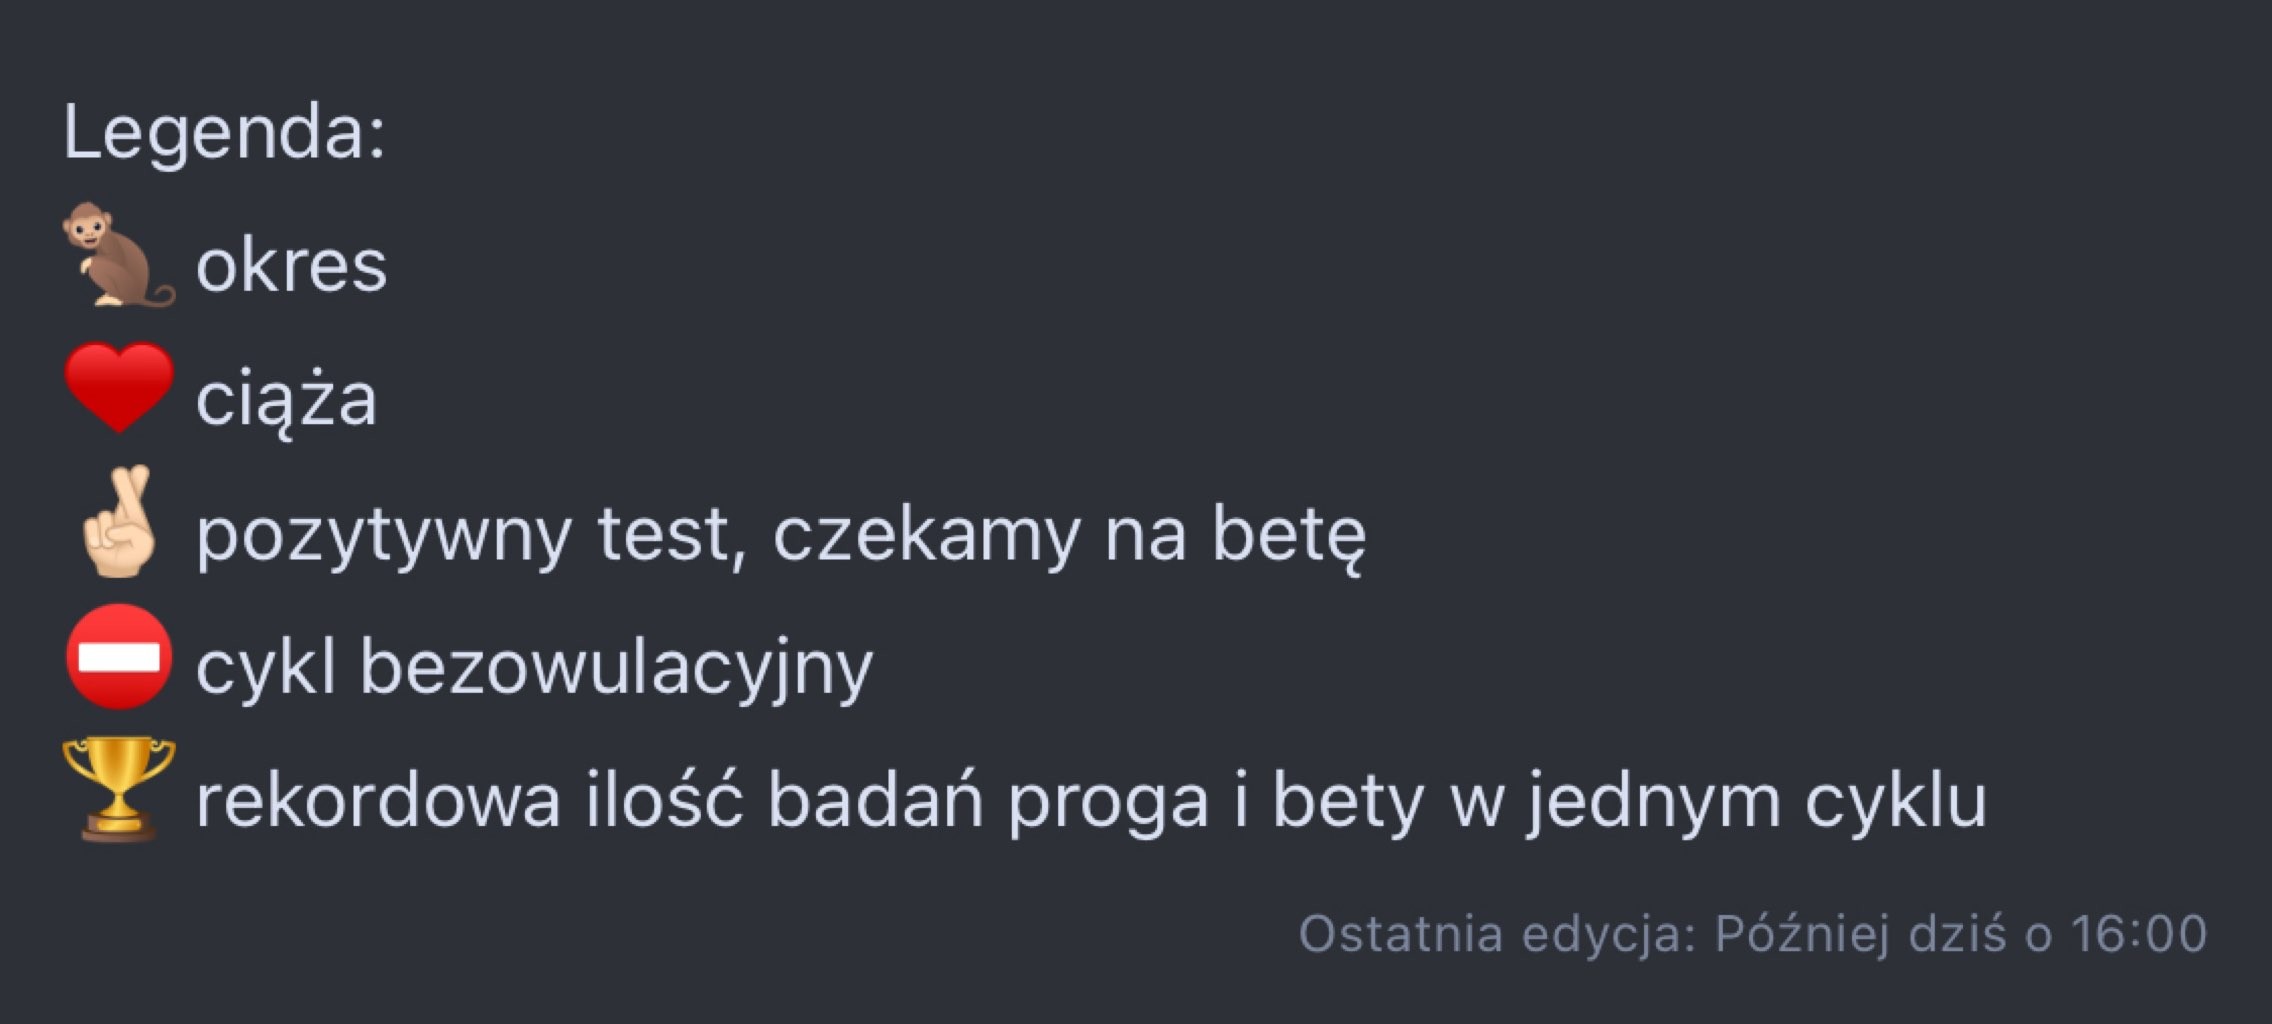2272x1024 pixels.
Task: Click the word bezowulacyjny
Action: [616, 667]
